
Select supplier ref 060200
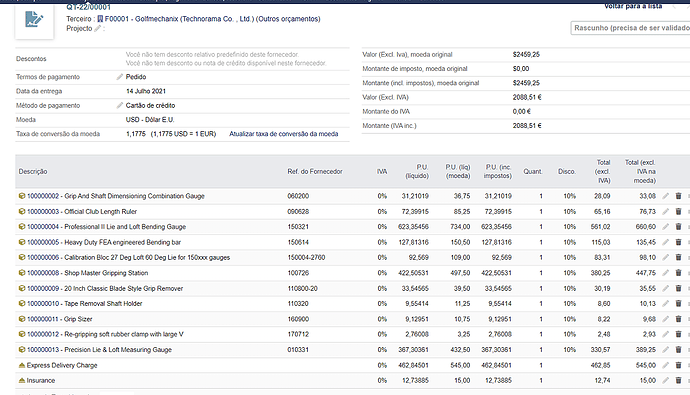coord(298,196)
